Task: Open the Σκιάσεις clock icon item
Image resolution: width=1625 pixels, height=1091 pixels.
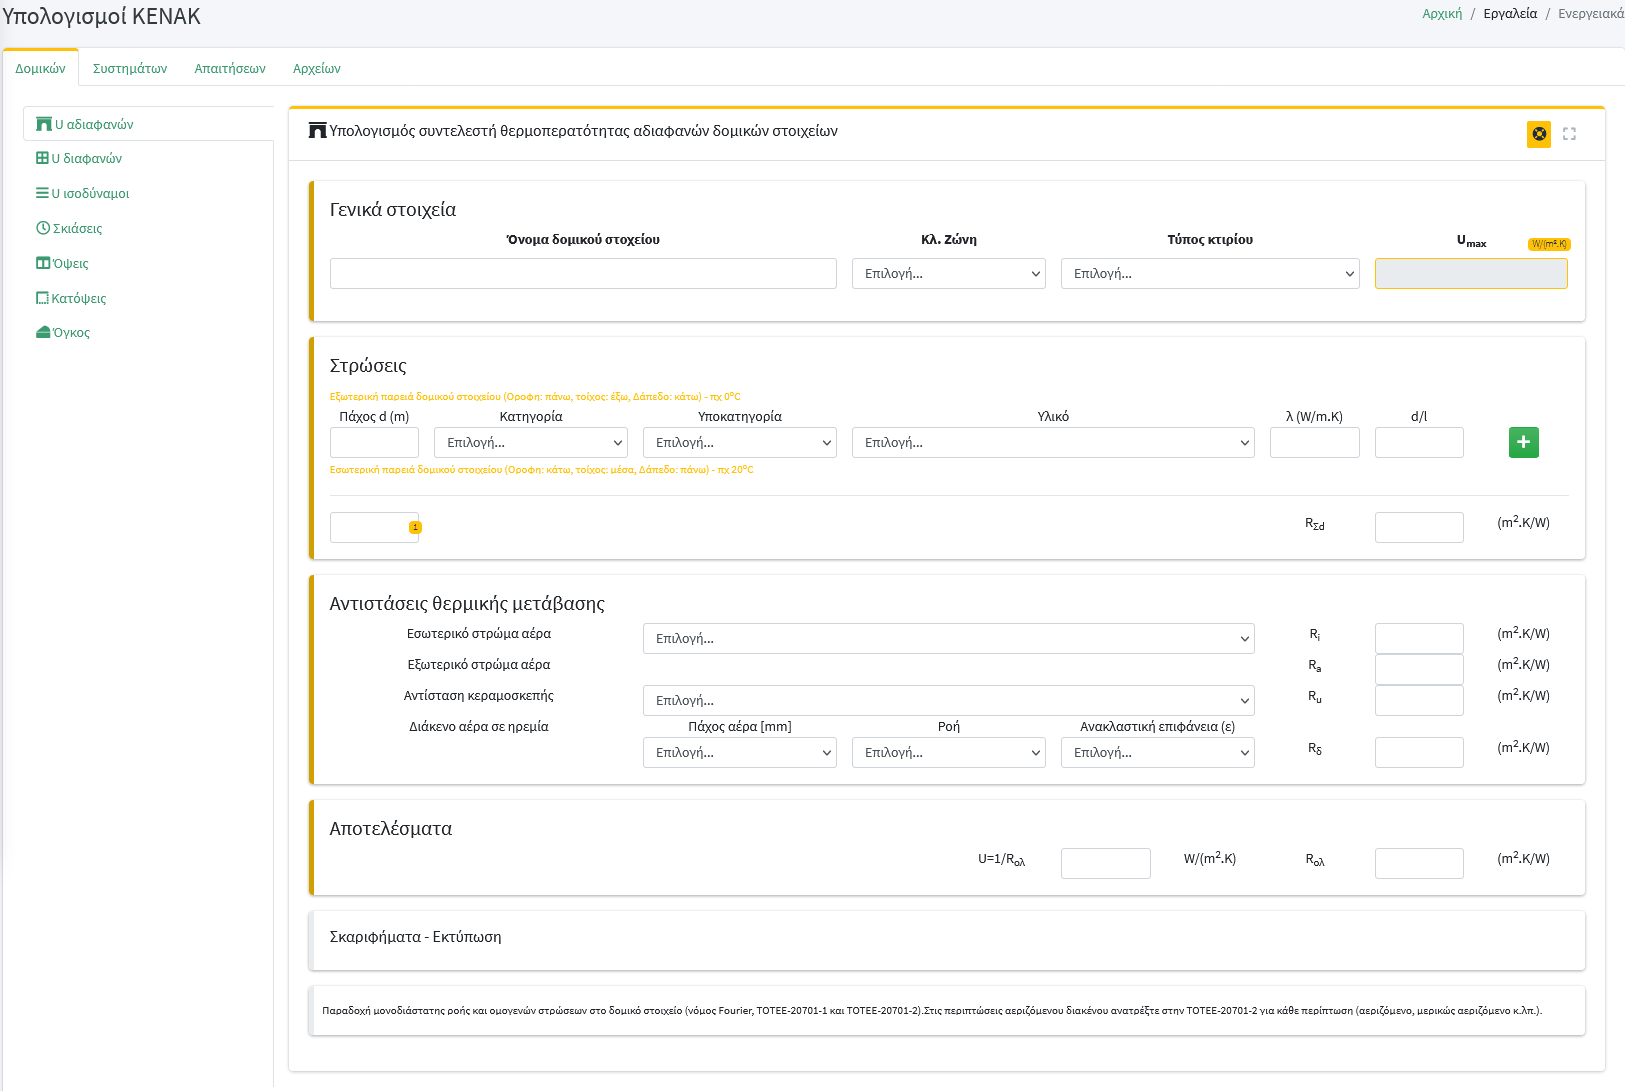Action: (x=43, y=228)
